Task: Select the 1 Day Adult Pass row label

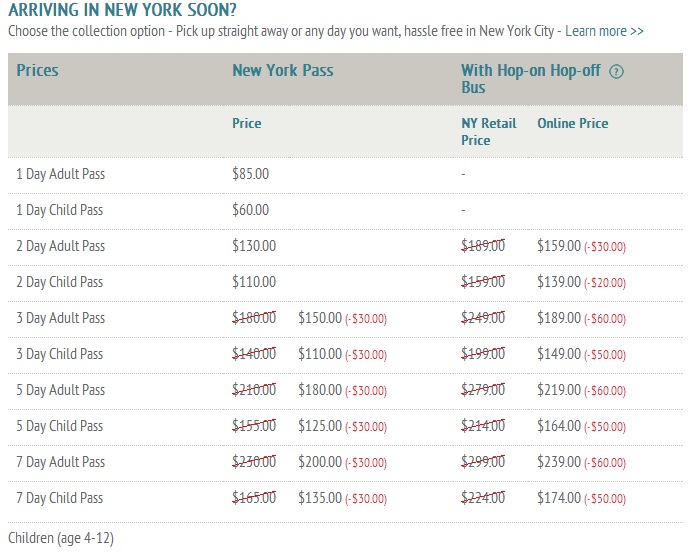Action: pos(61,174)
